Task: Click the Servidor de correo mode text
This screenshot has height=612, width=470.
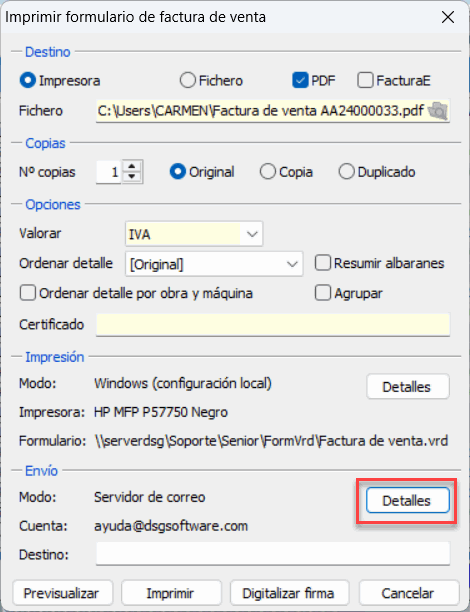Action: coord(150,497)
